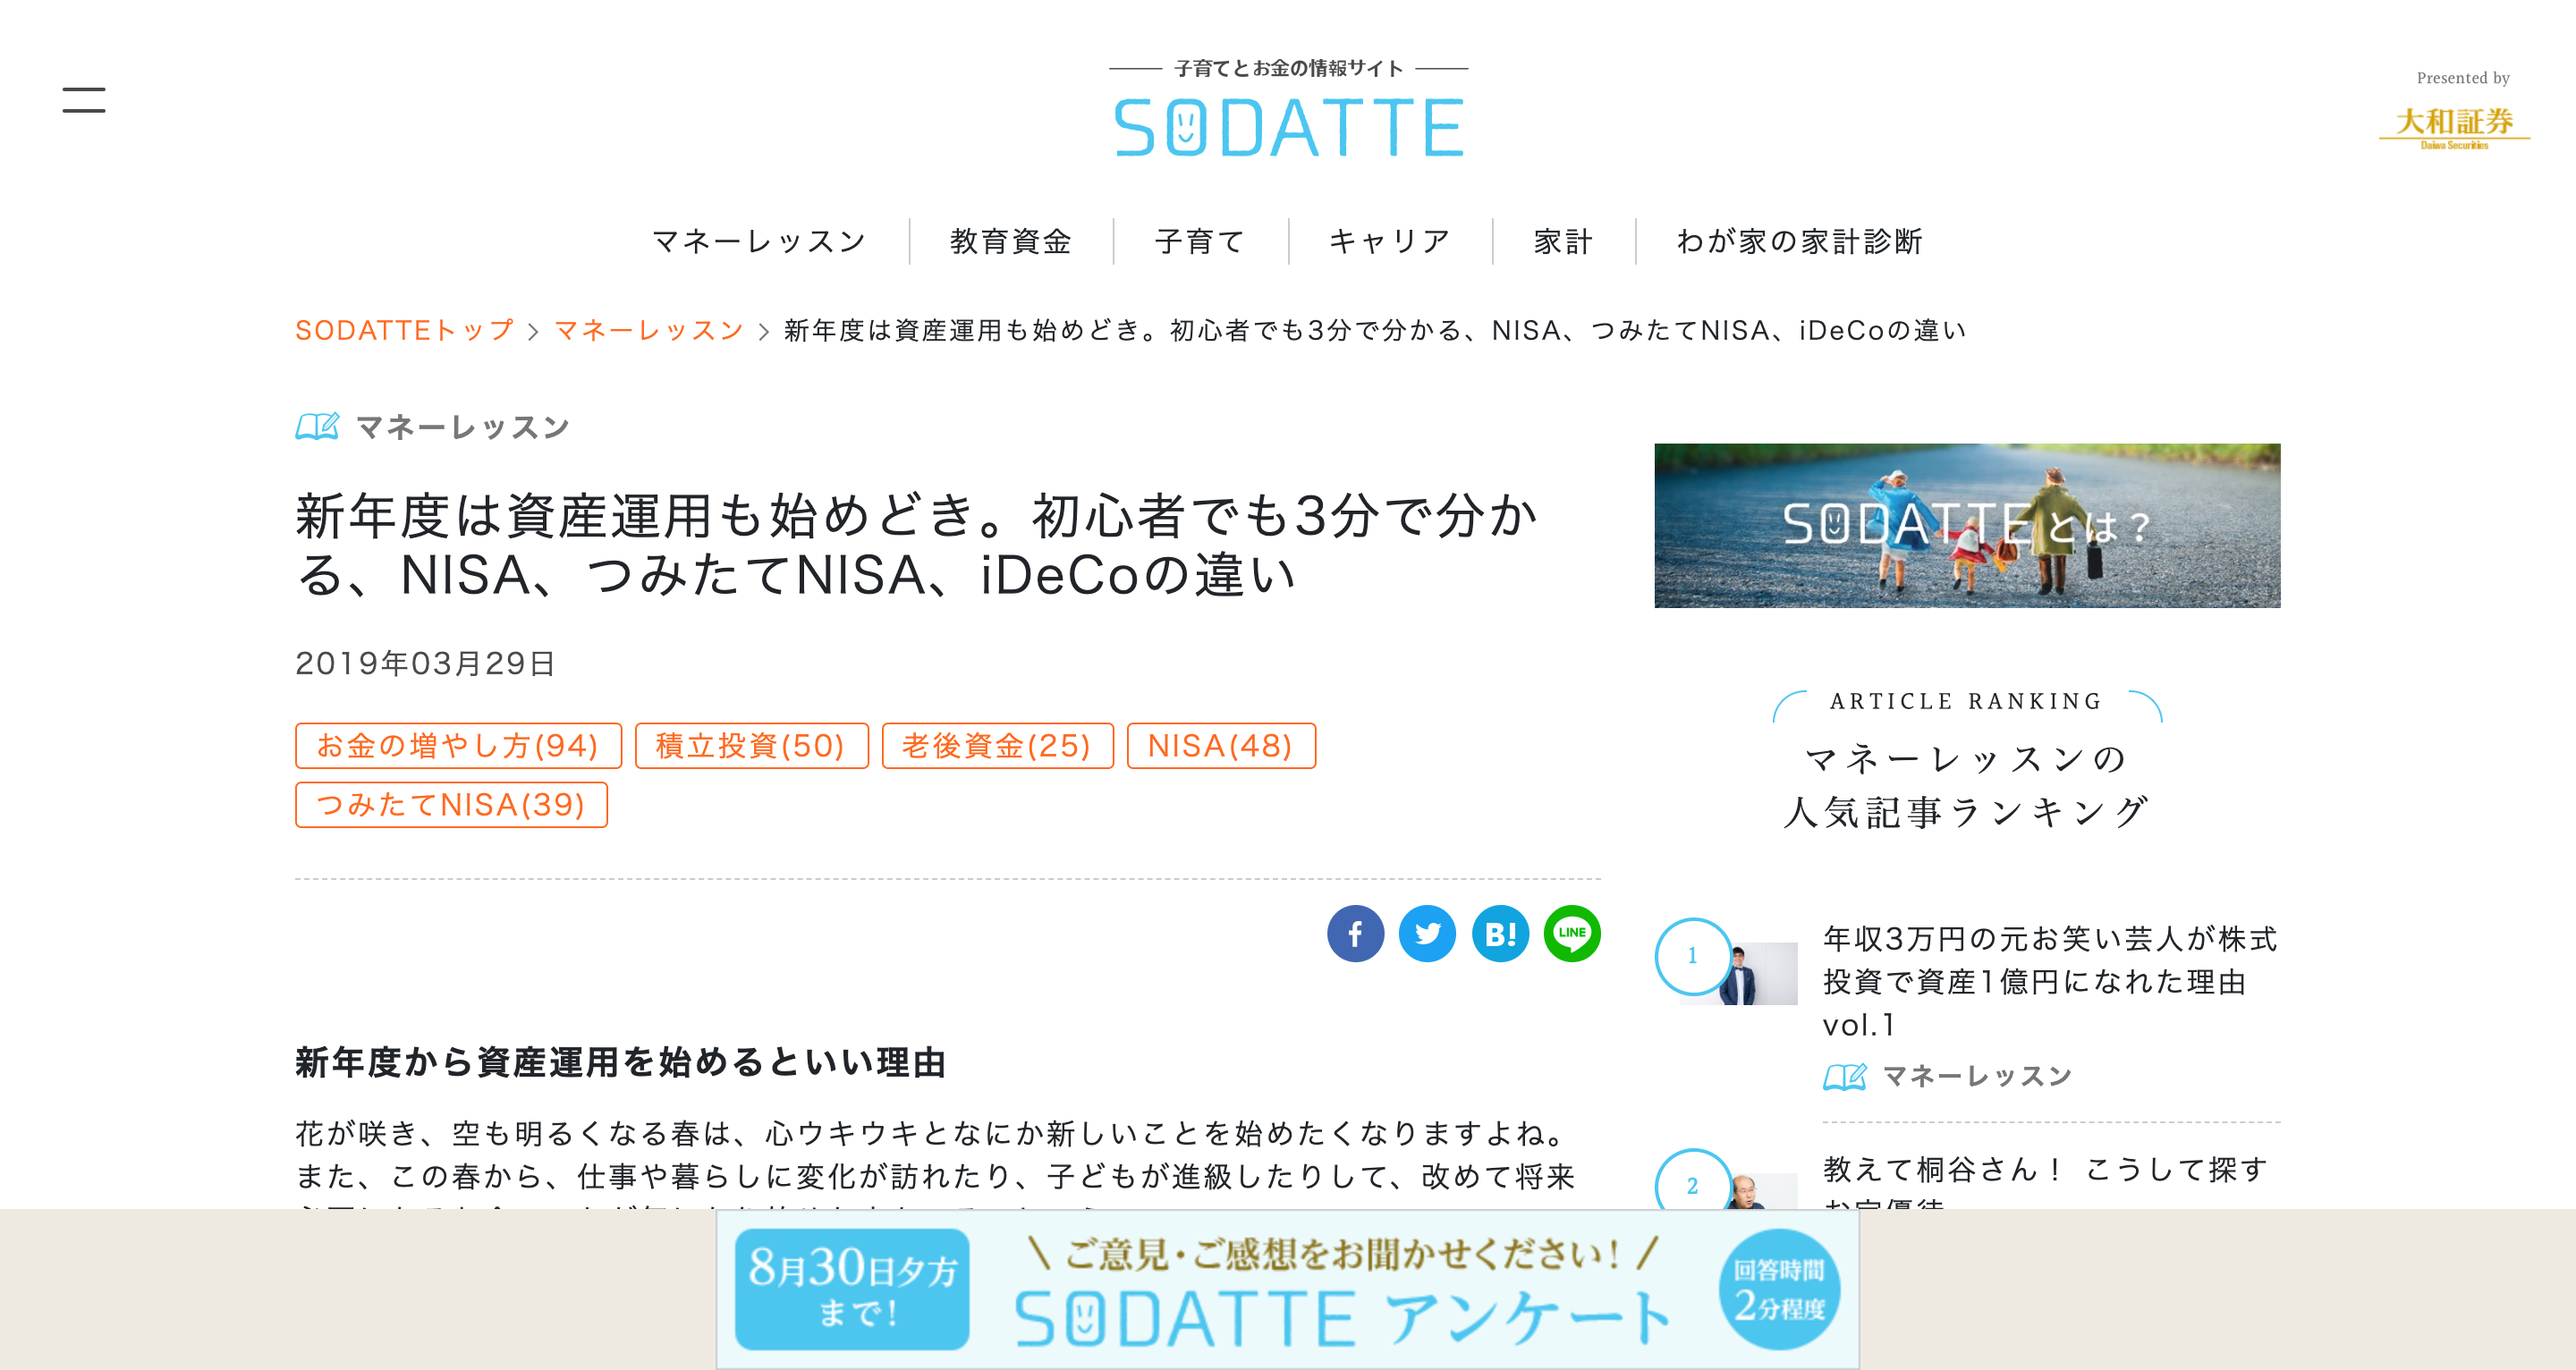2576x1370 pixels.
Task: Bookmark article with Hatena B! icon
Action: (1500, 934)
